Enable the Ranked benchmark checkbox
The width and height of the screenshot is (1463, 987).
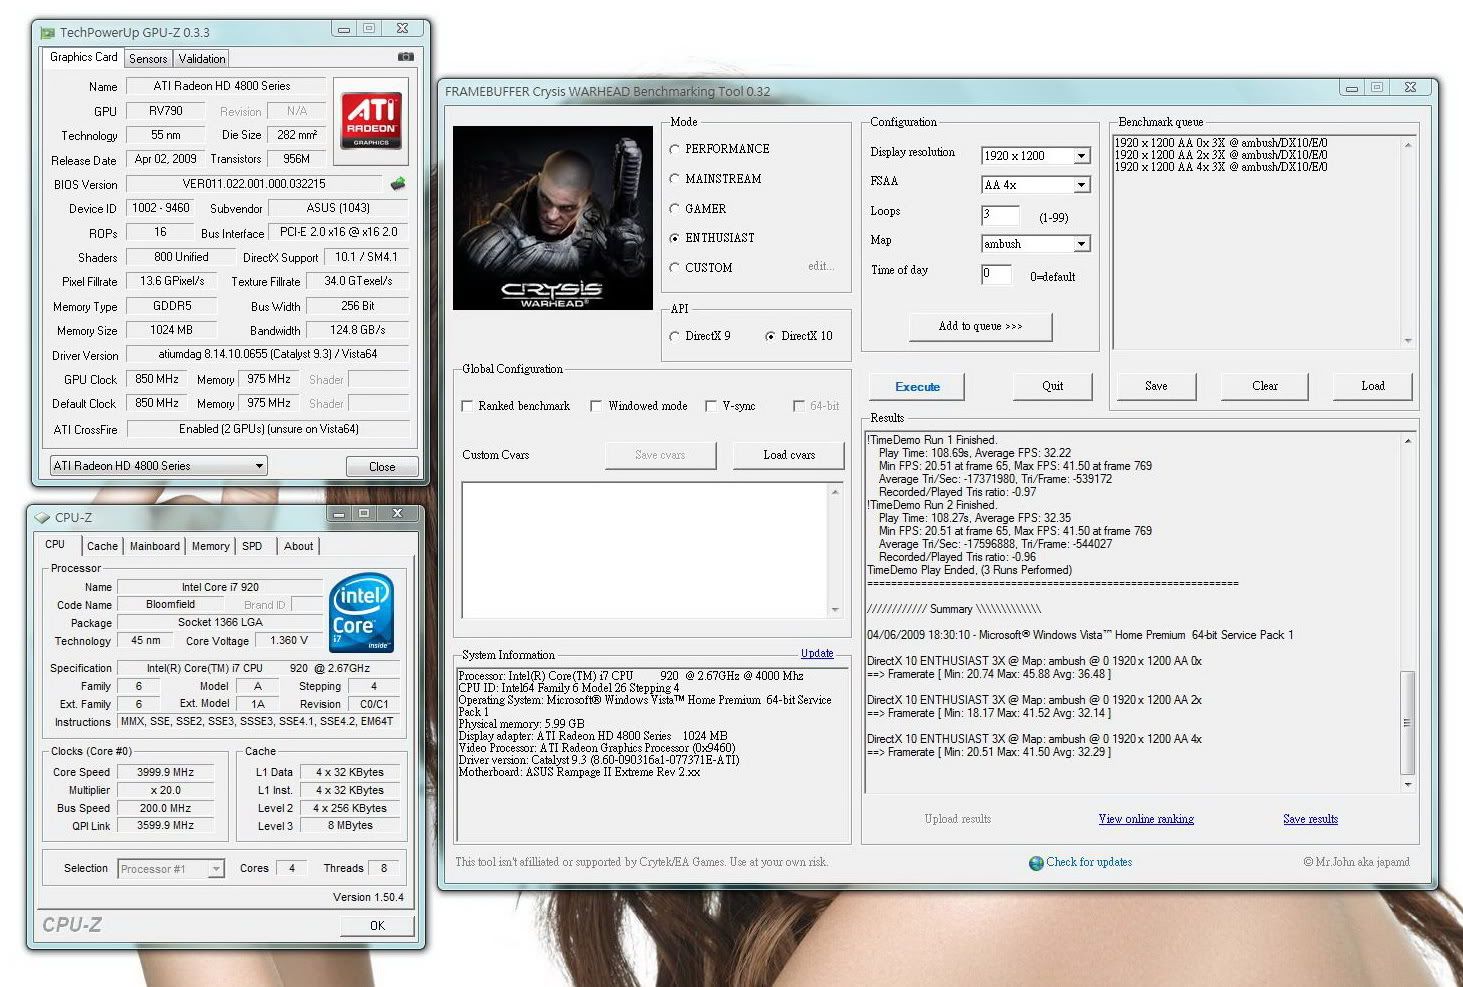tap(467, 406)
